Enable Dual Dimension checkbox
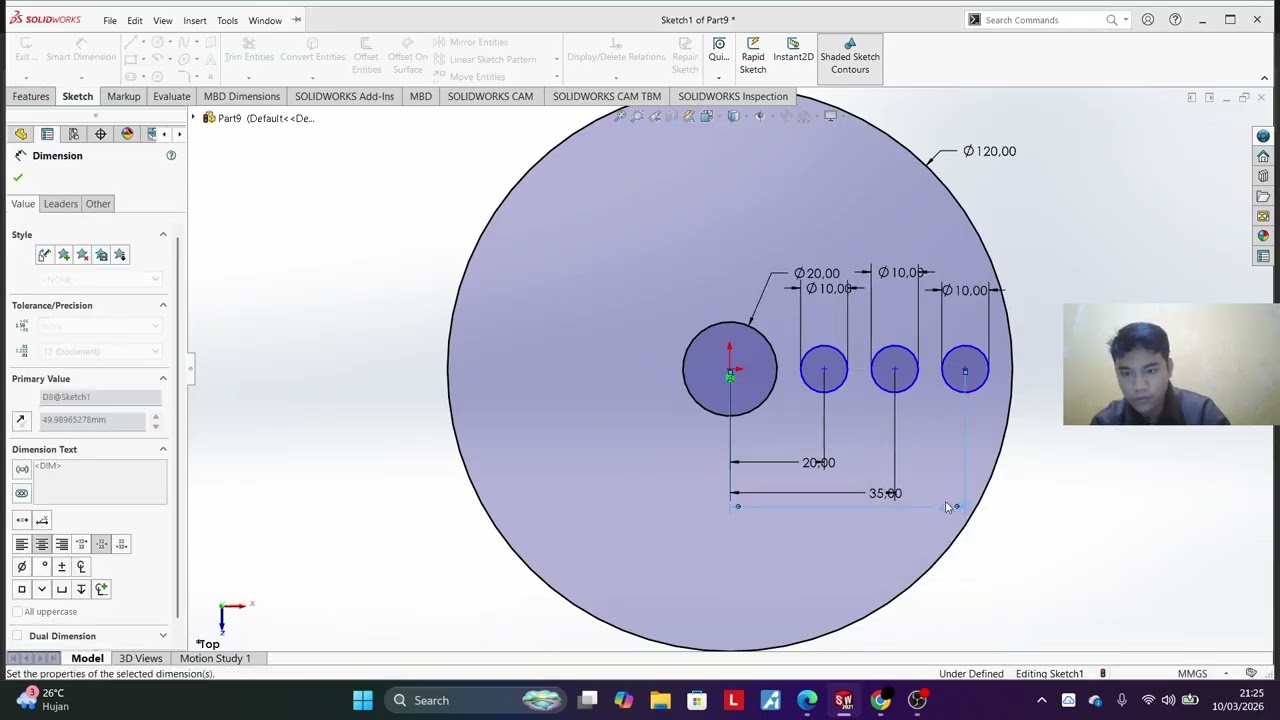The width and height of the screenshot is (1280, 720). (x=17, y=636)
